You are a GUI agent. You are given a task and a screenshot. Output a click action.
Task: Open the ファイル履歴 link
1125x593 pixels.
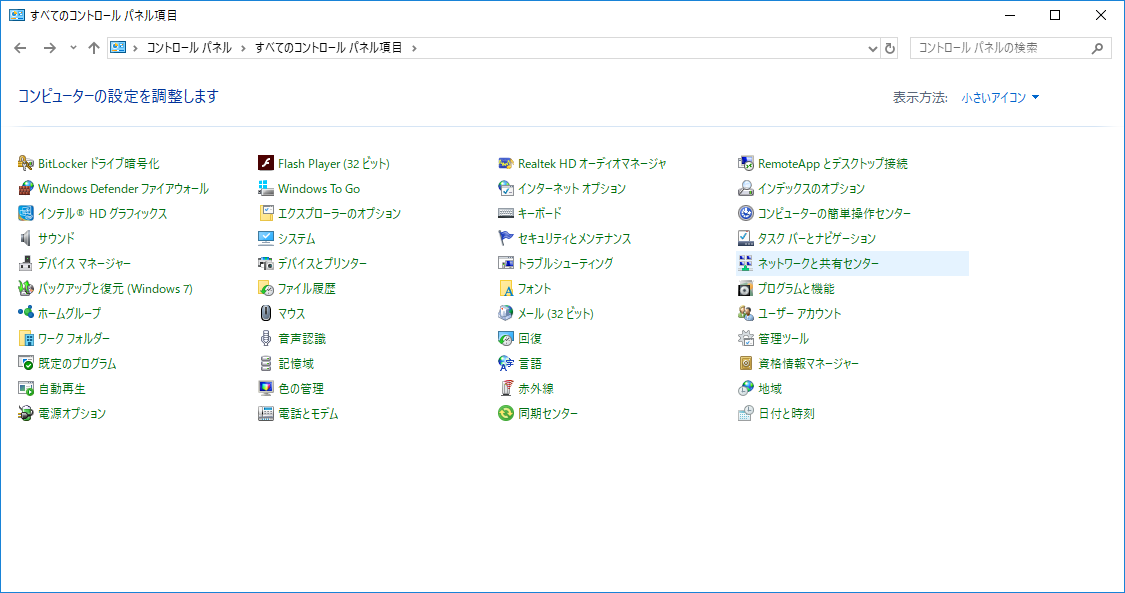[x=306, y=289]
